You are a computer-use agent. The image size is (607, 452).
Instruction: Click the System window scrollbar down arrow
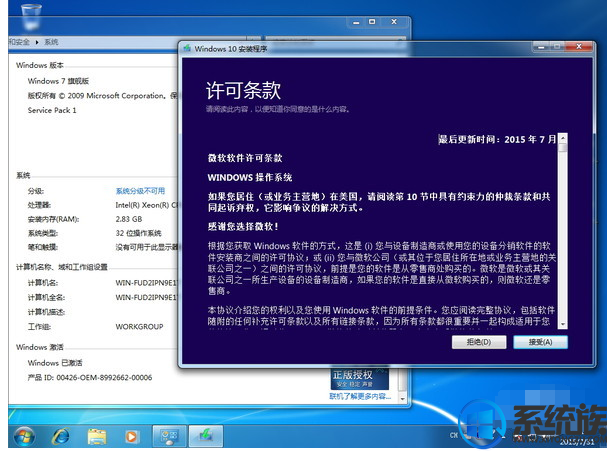tap(403, 399)
